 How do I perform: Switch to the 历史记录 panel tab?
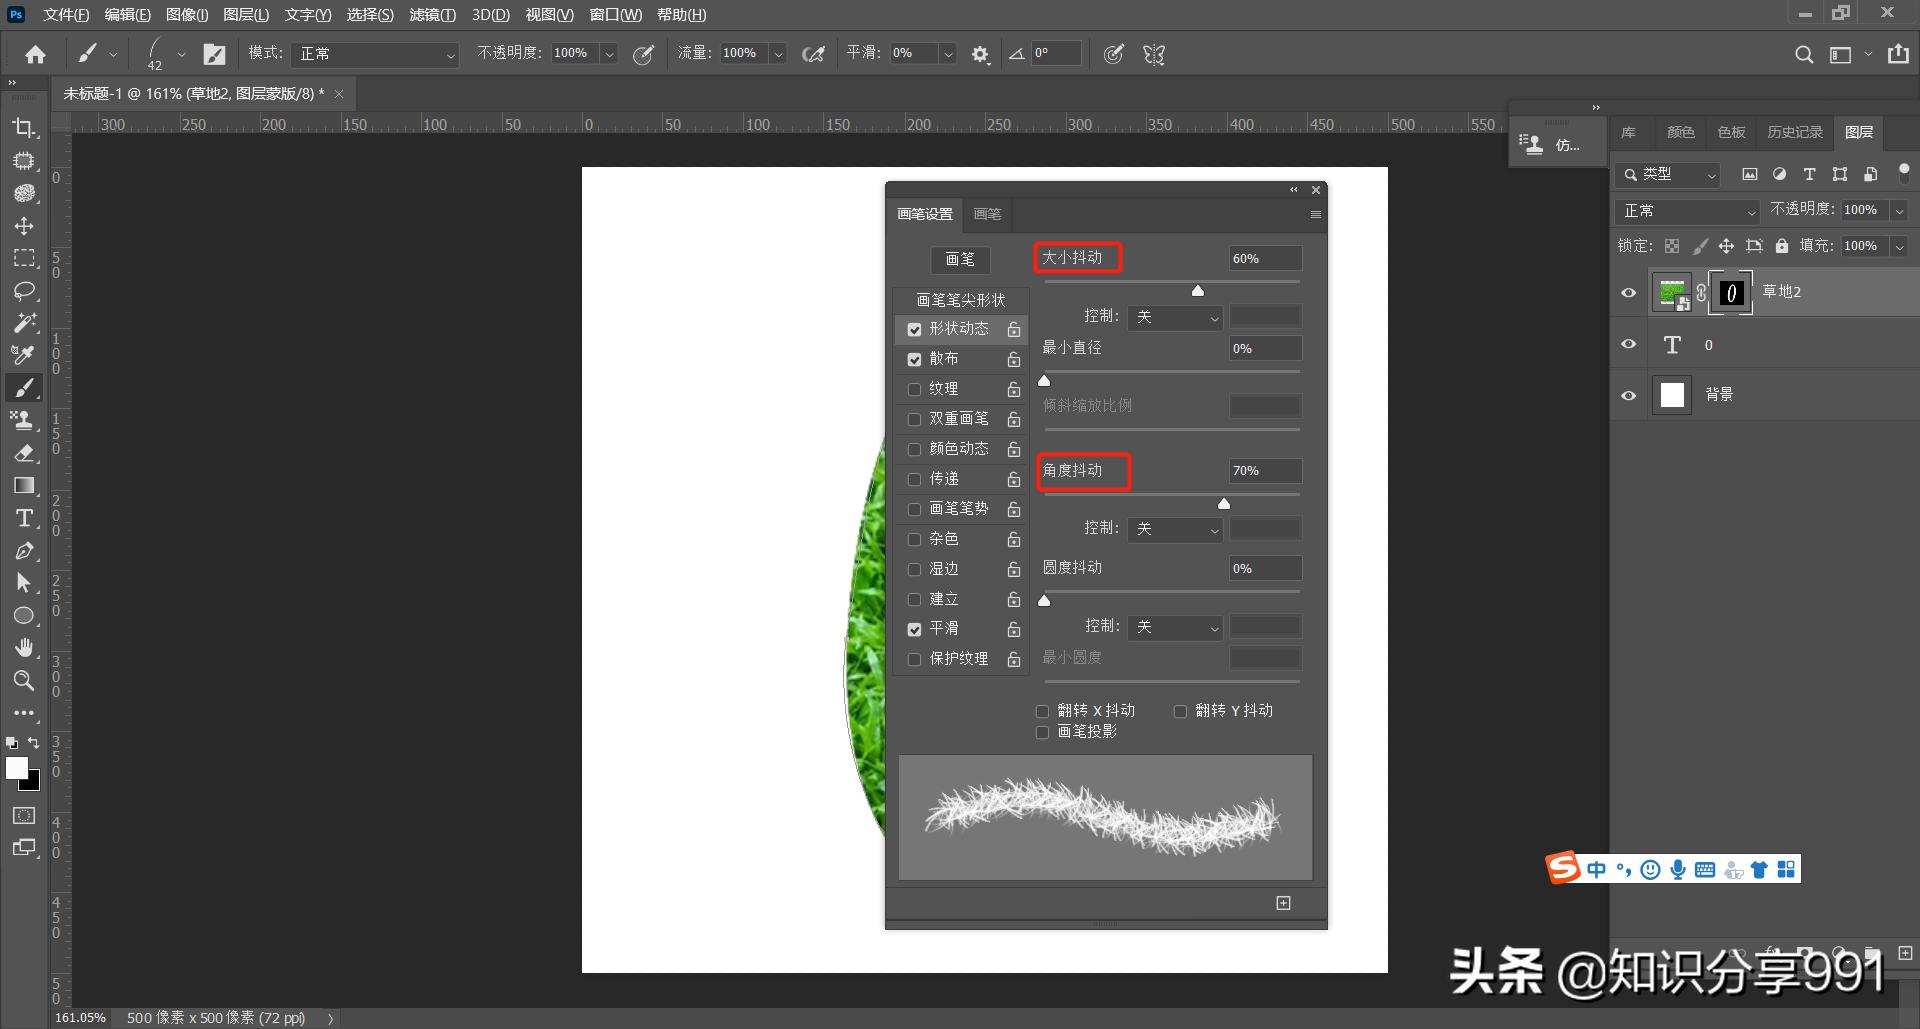[1794, 132]
